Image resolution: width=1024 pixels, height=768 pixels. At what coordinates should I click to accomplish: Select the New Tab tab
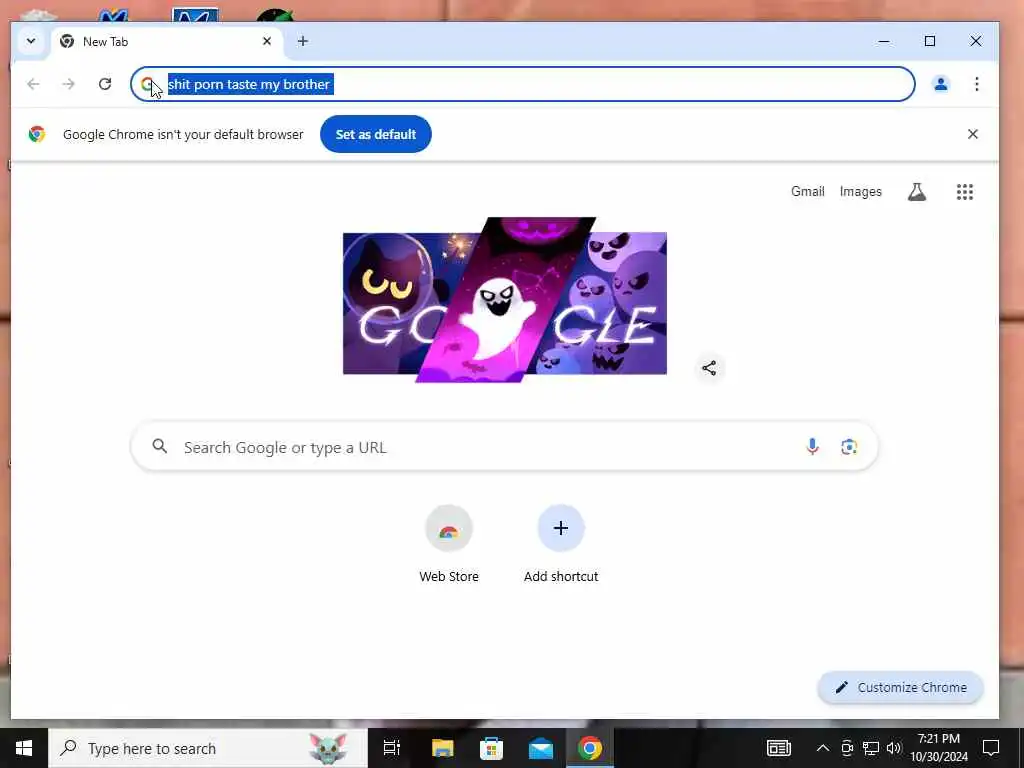tap(167, 42)
